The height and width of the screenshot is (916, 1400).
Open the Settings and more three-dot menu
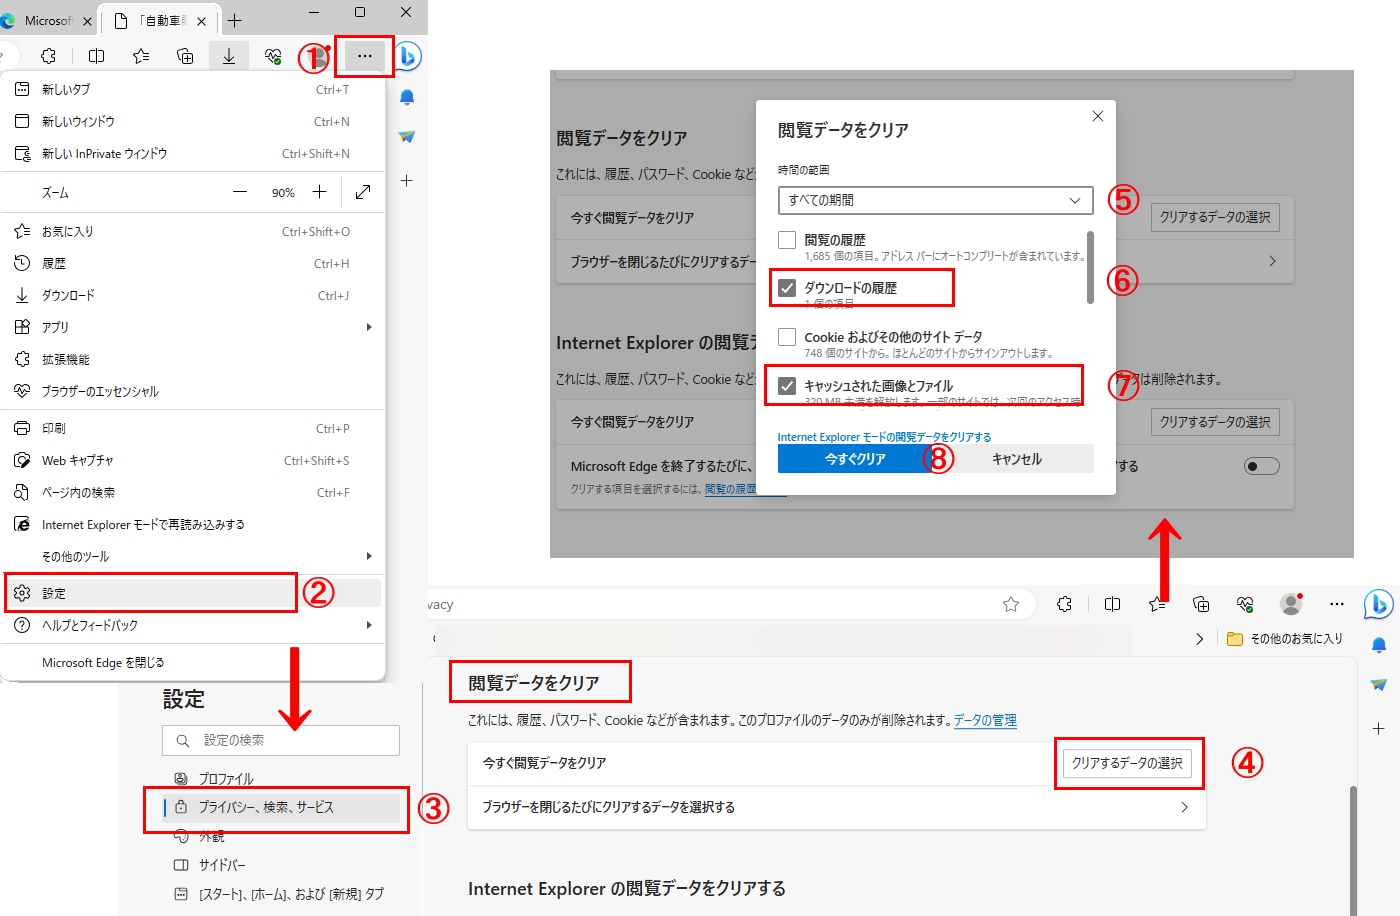pyautogui.click(x=364, y=56)
